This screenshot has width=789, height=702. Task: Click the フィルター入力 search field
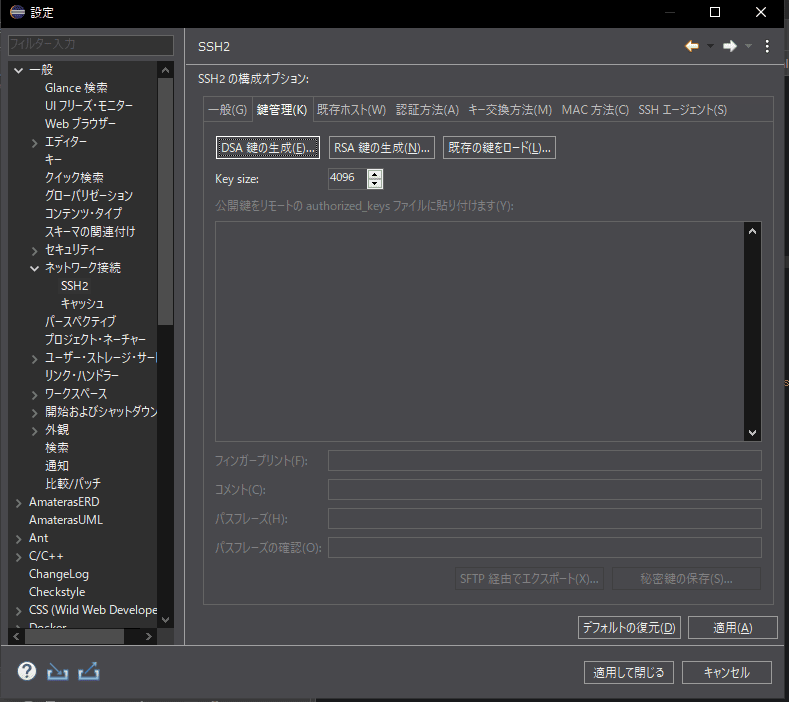coord(90,45)
